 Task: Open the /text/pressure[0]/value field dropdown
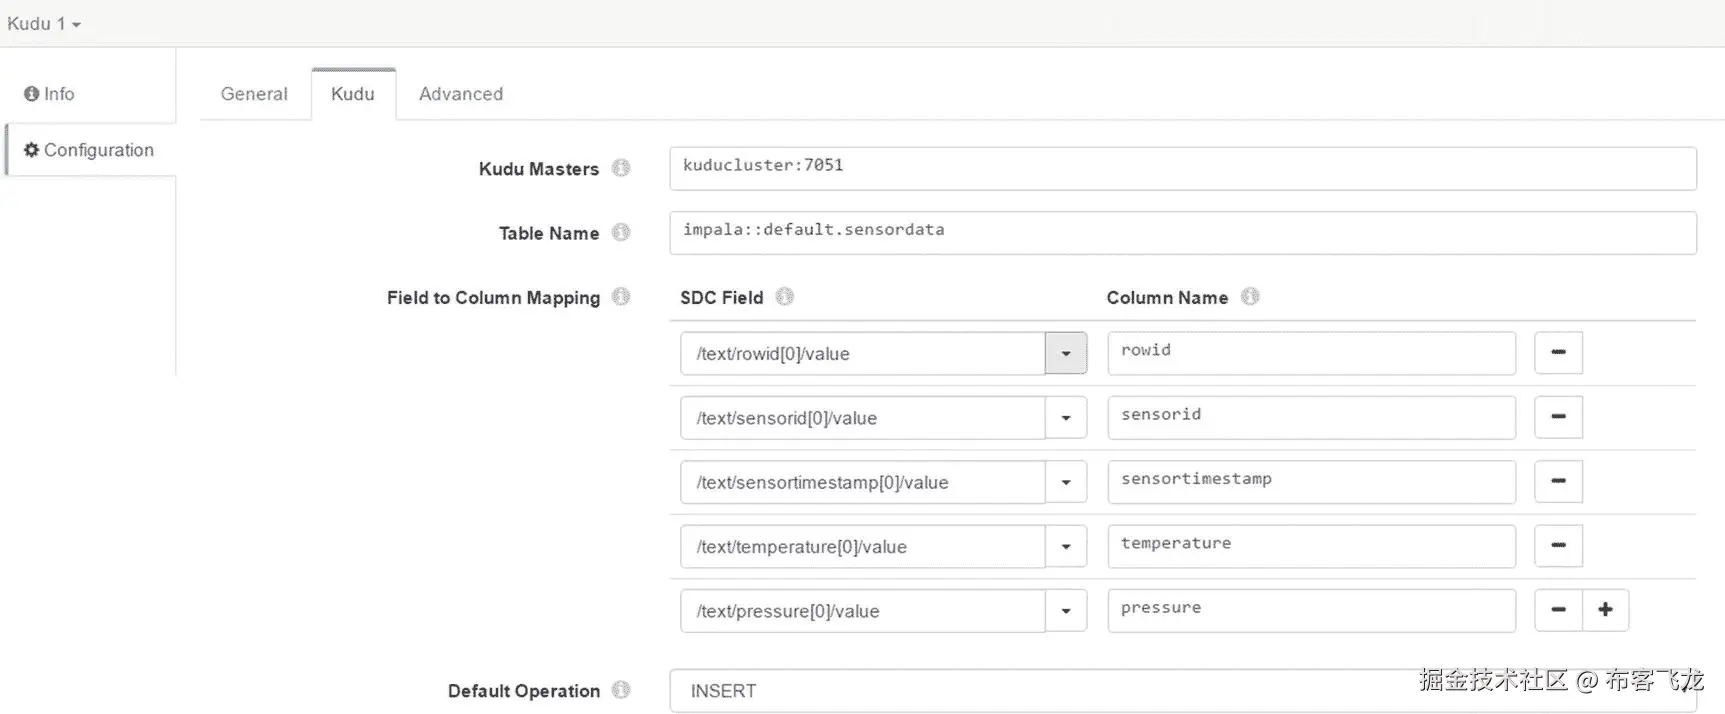pyautogui.click(x=1066, y=611)
